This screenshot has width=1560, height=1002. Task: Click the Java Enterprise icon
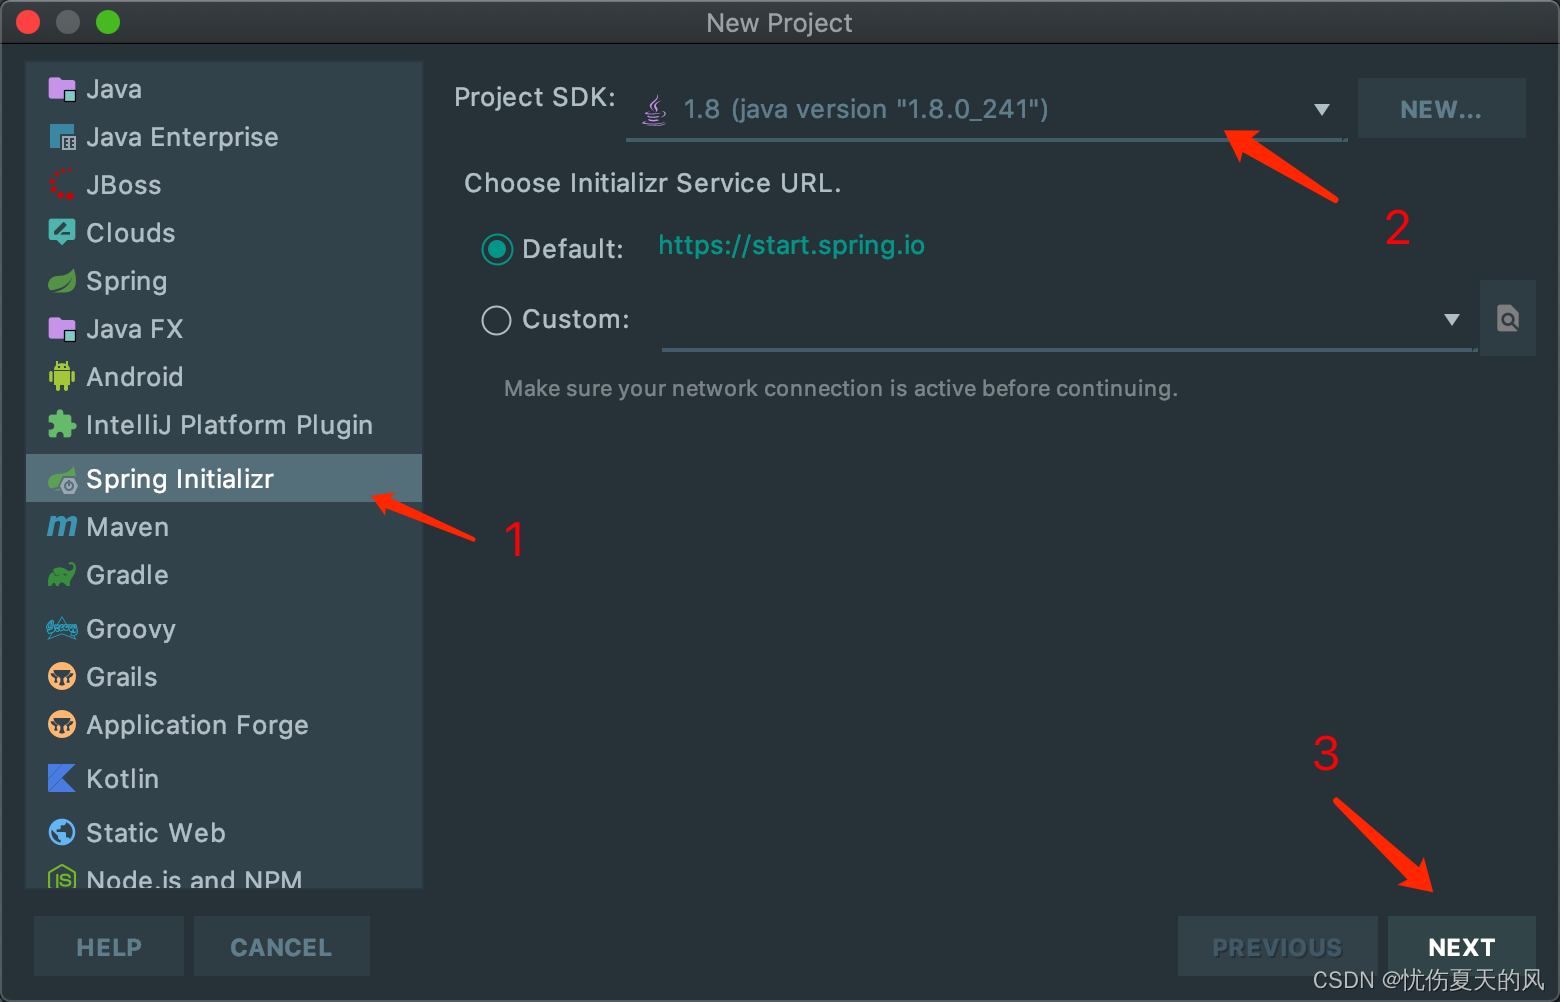[x=62, y=137]
